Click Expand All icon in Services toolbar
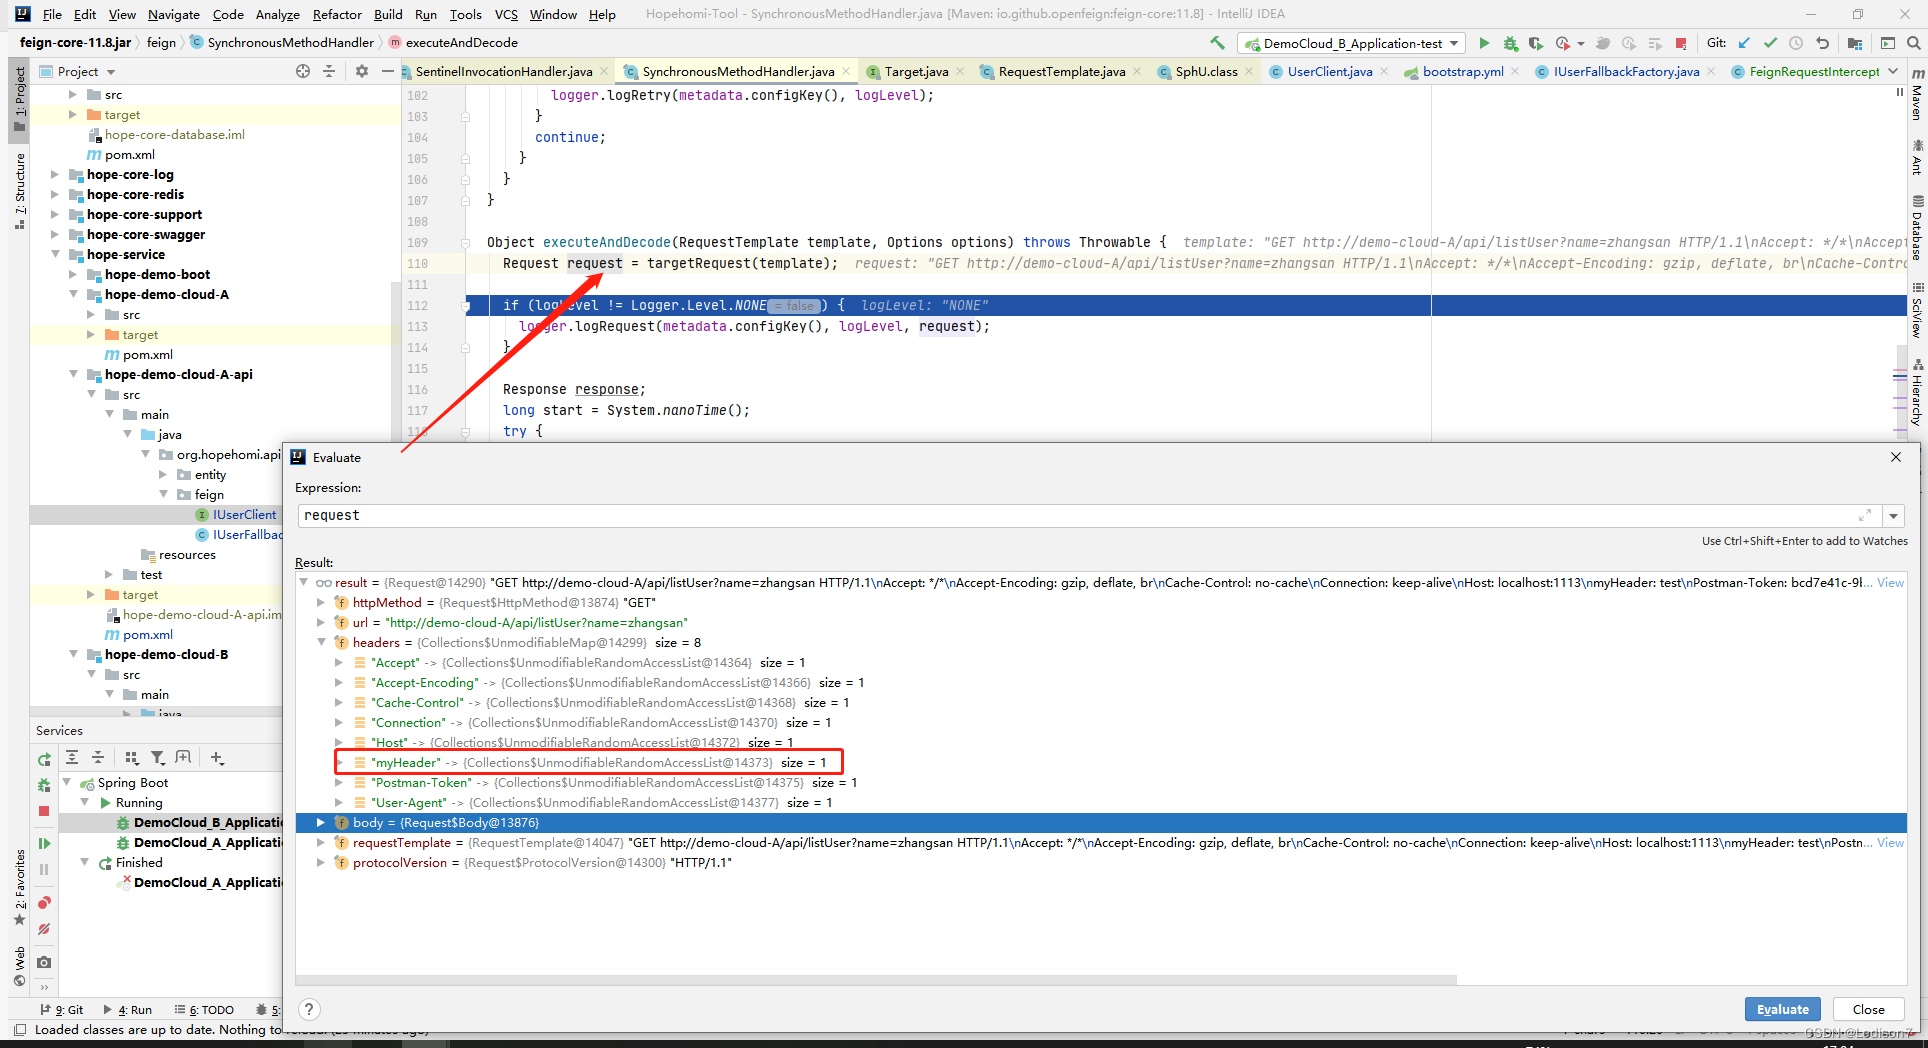The height and width of the screenshot is (1048, 1928). pyautogui.click(x=72, y=758)
